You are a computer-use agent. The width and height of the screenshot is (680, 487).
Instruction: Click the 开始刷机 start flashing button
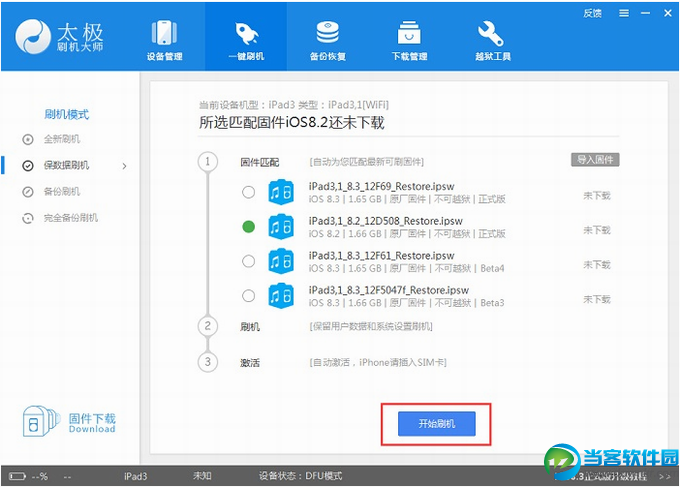coord(437,424)
